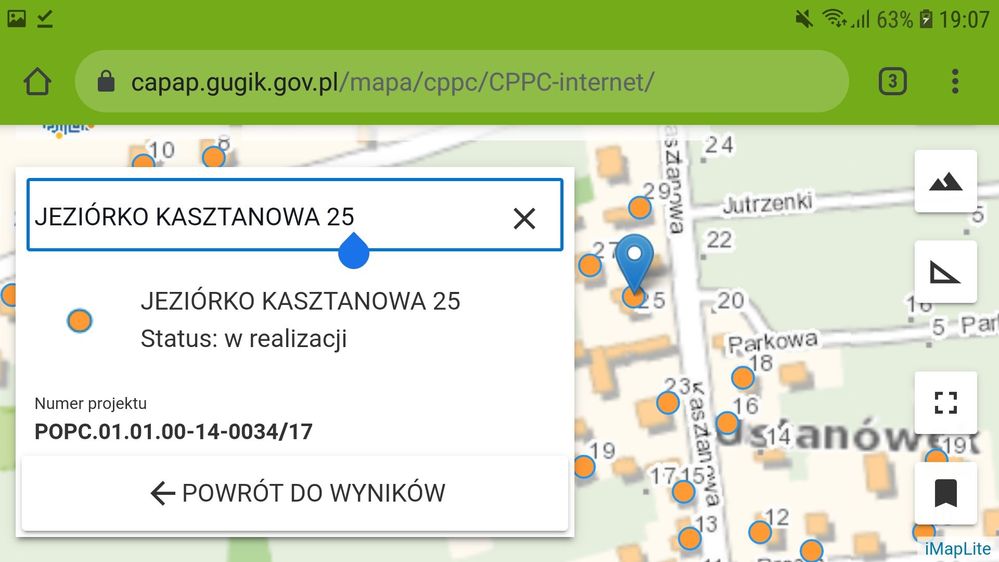Tap the blue location pin on map

pos(635,263)
